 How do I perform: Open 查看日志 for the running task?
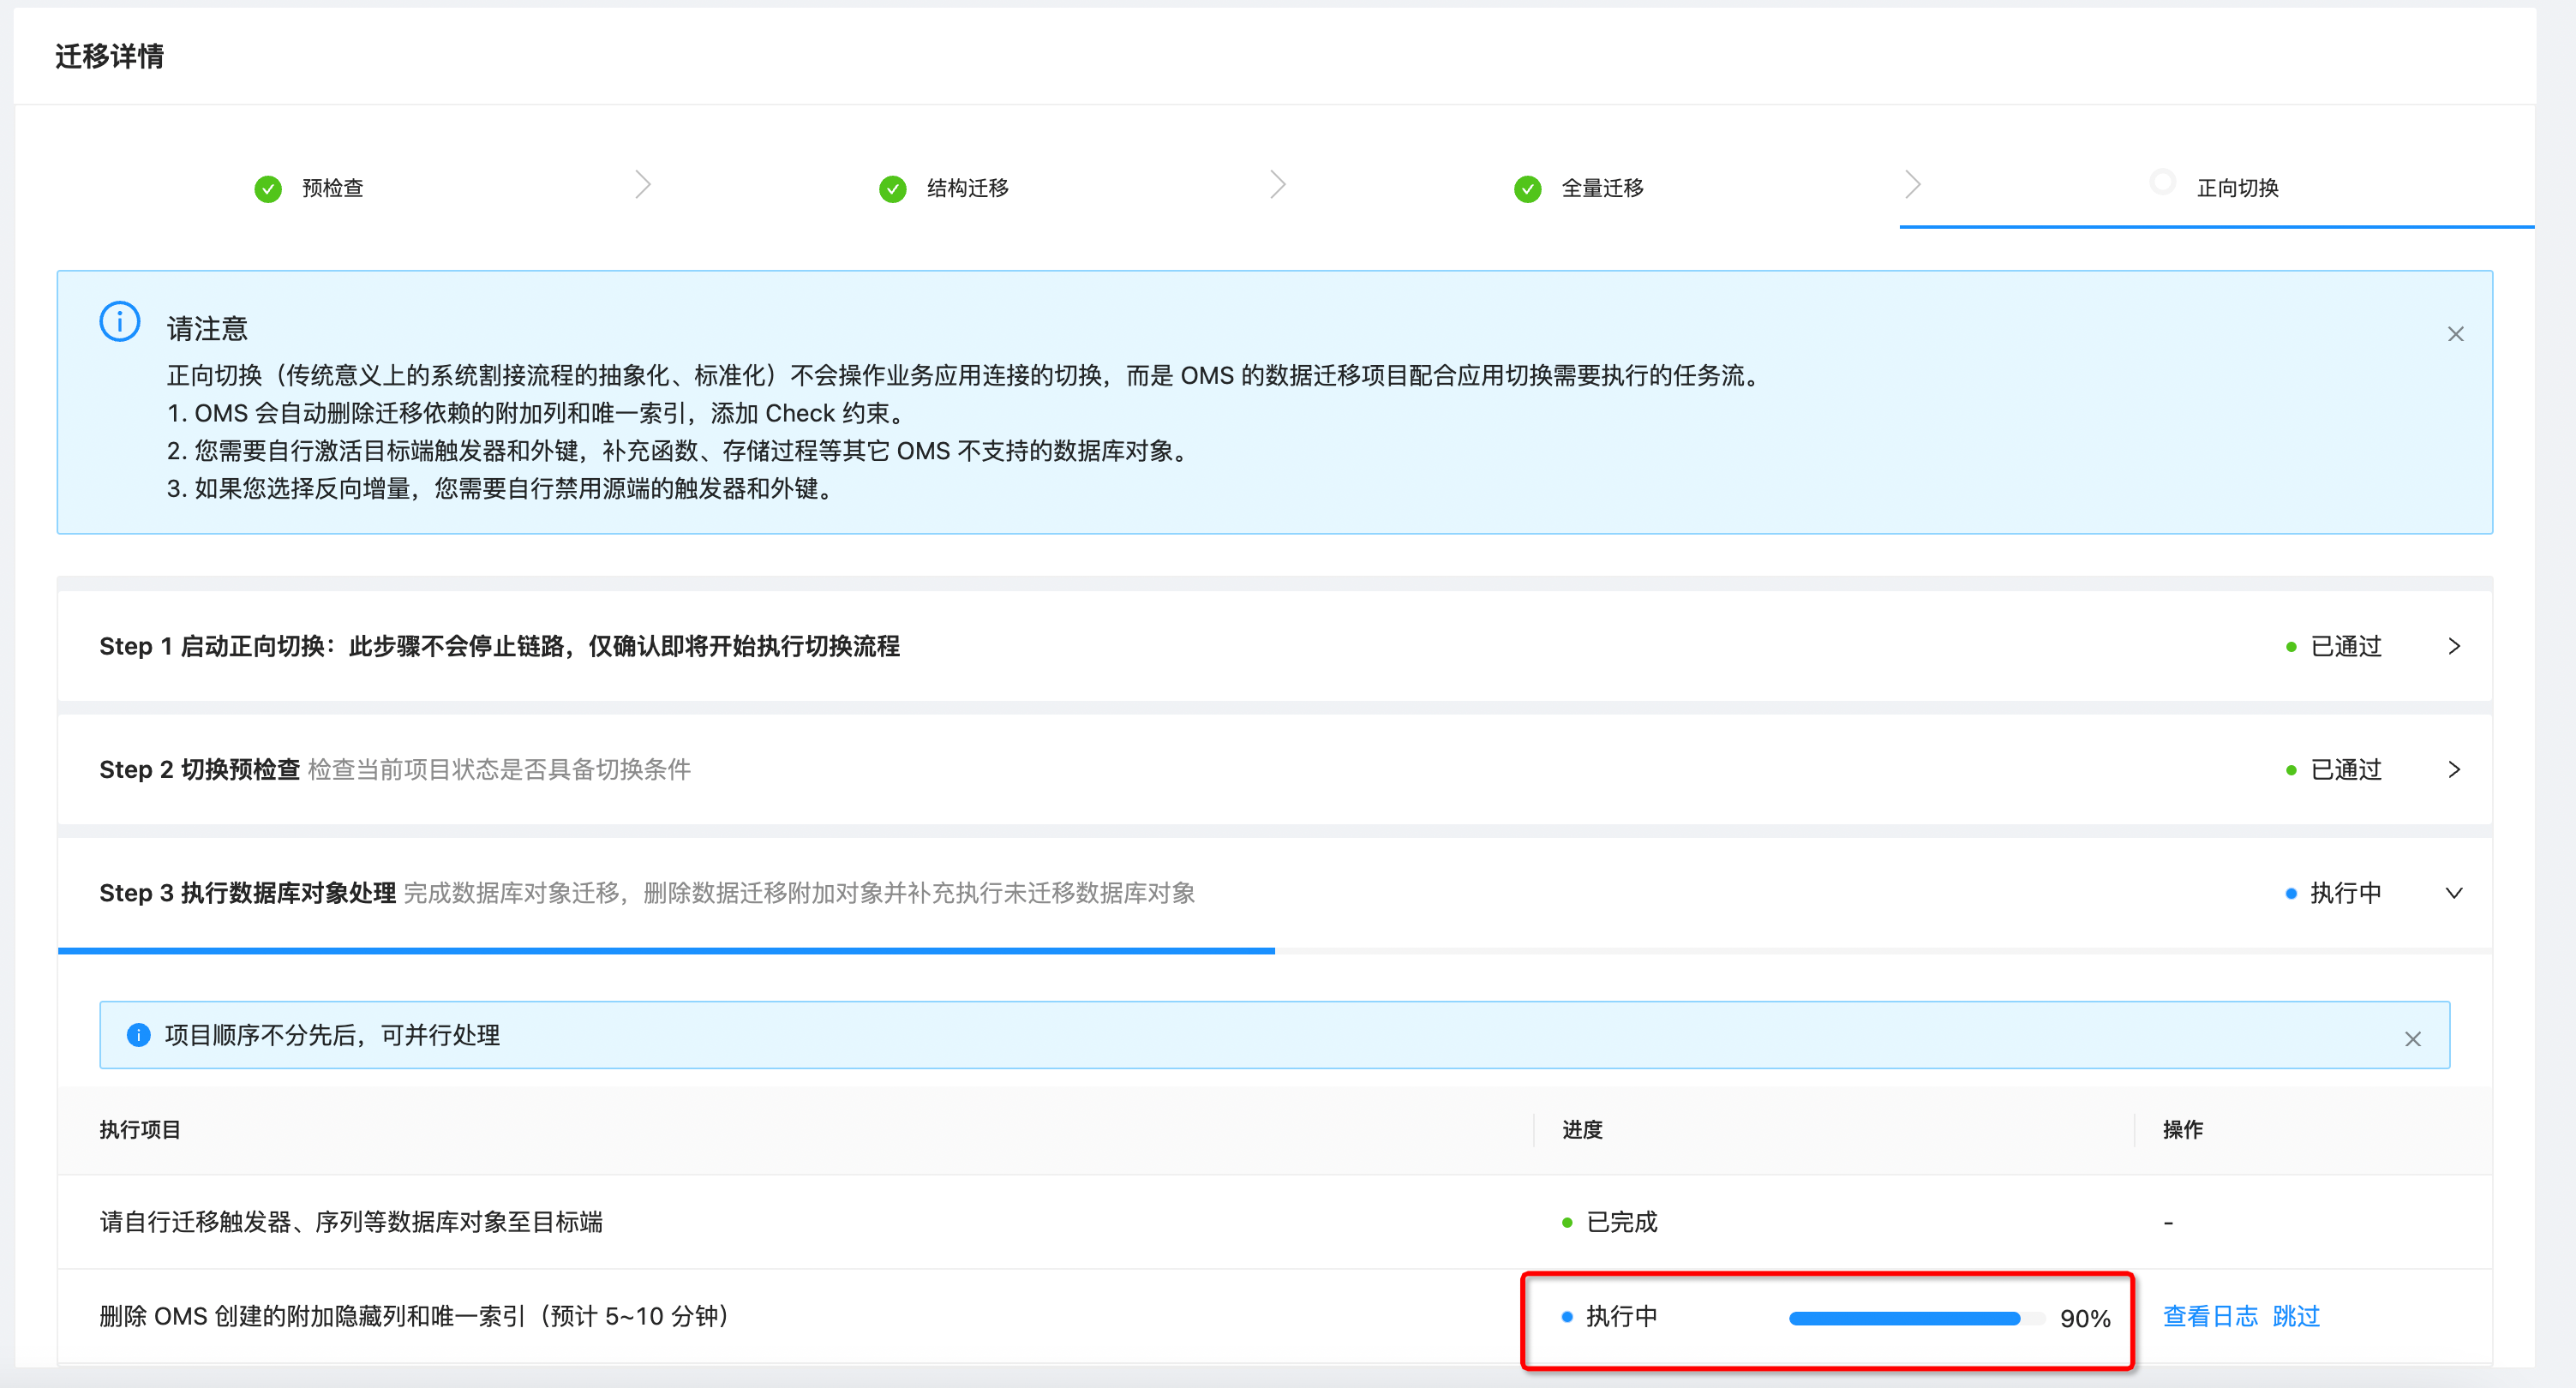click(x=2209, y=1317)
